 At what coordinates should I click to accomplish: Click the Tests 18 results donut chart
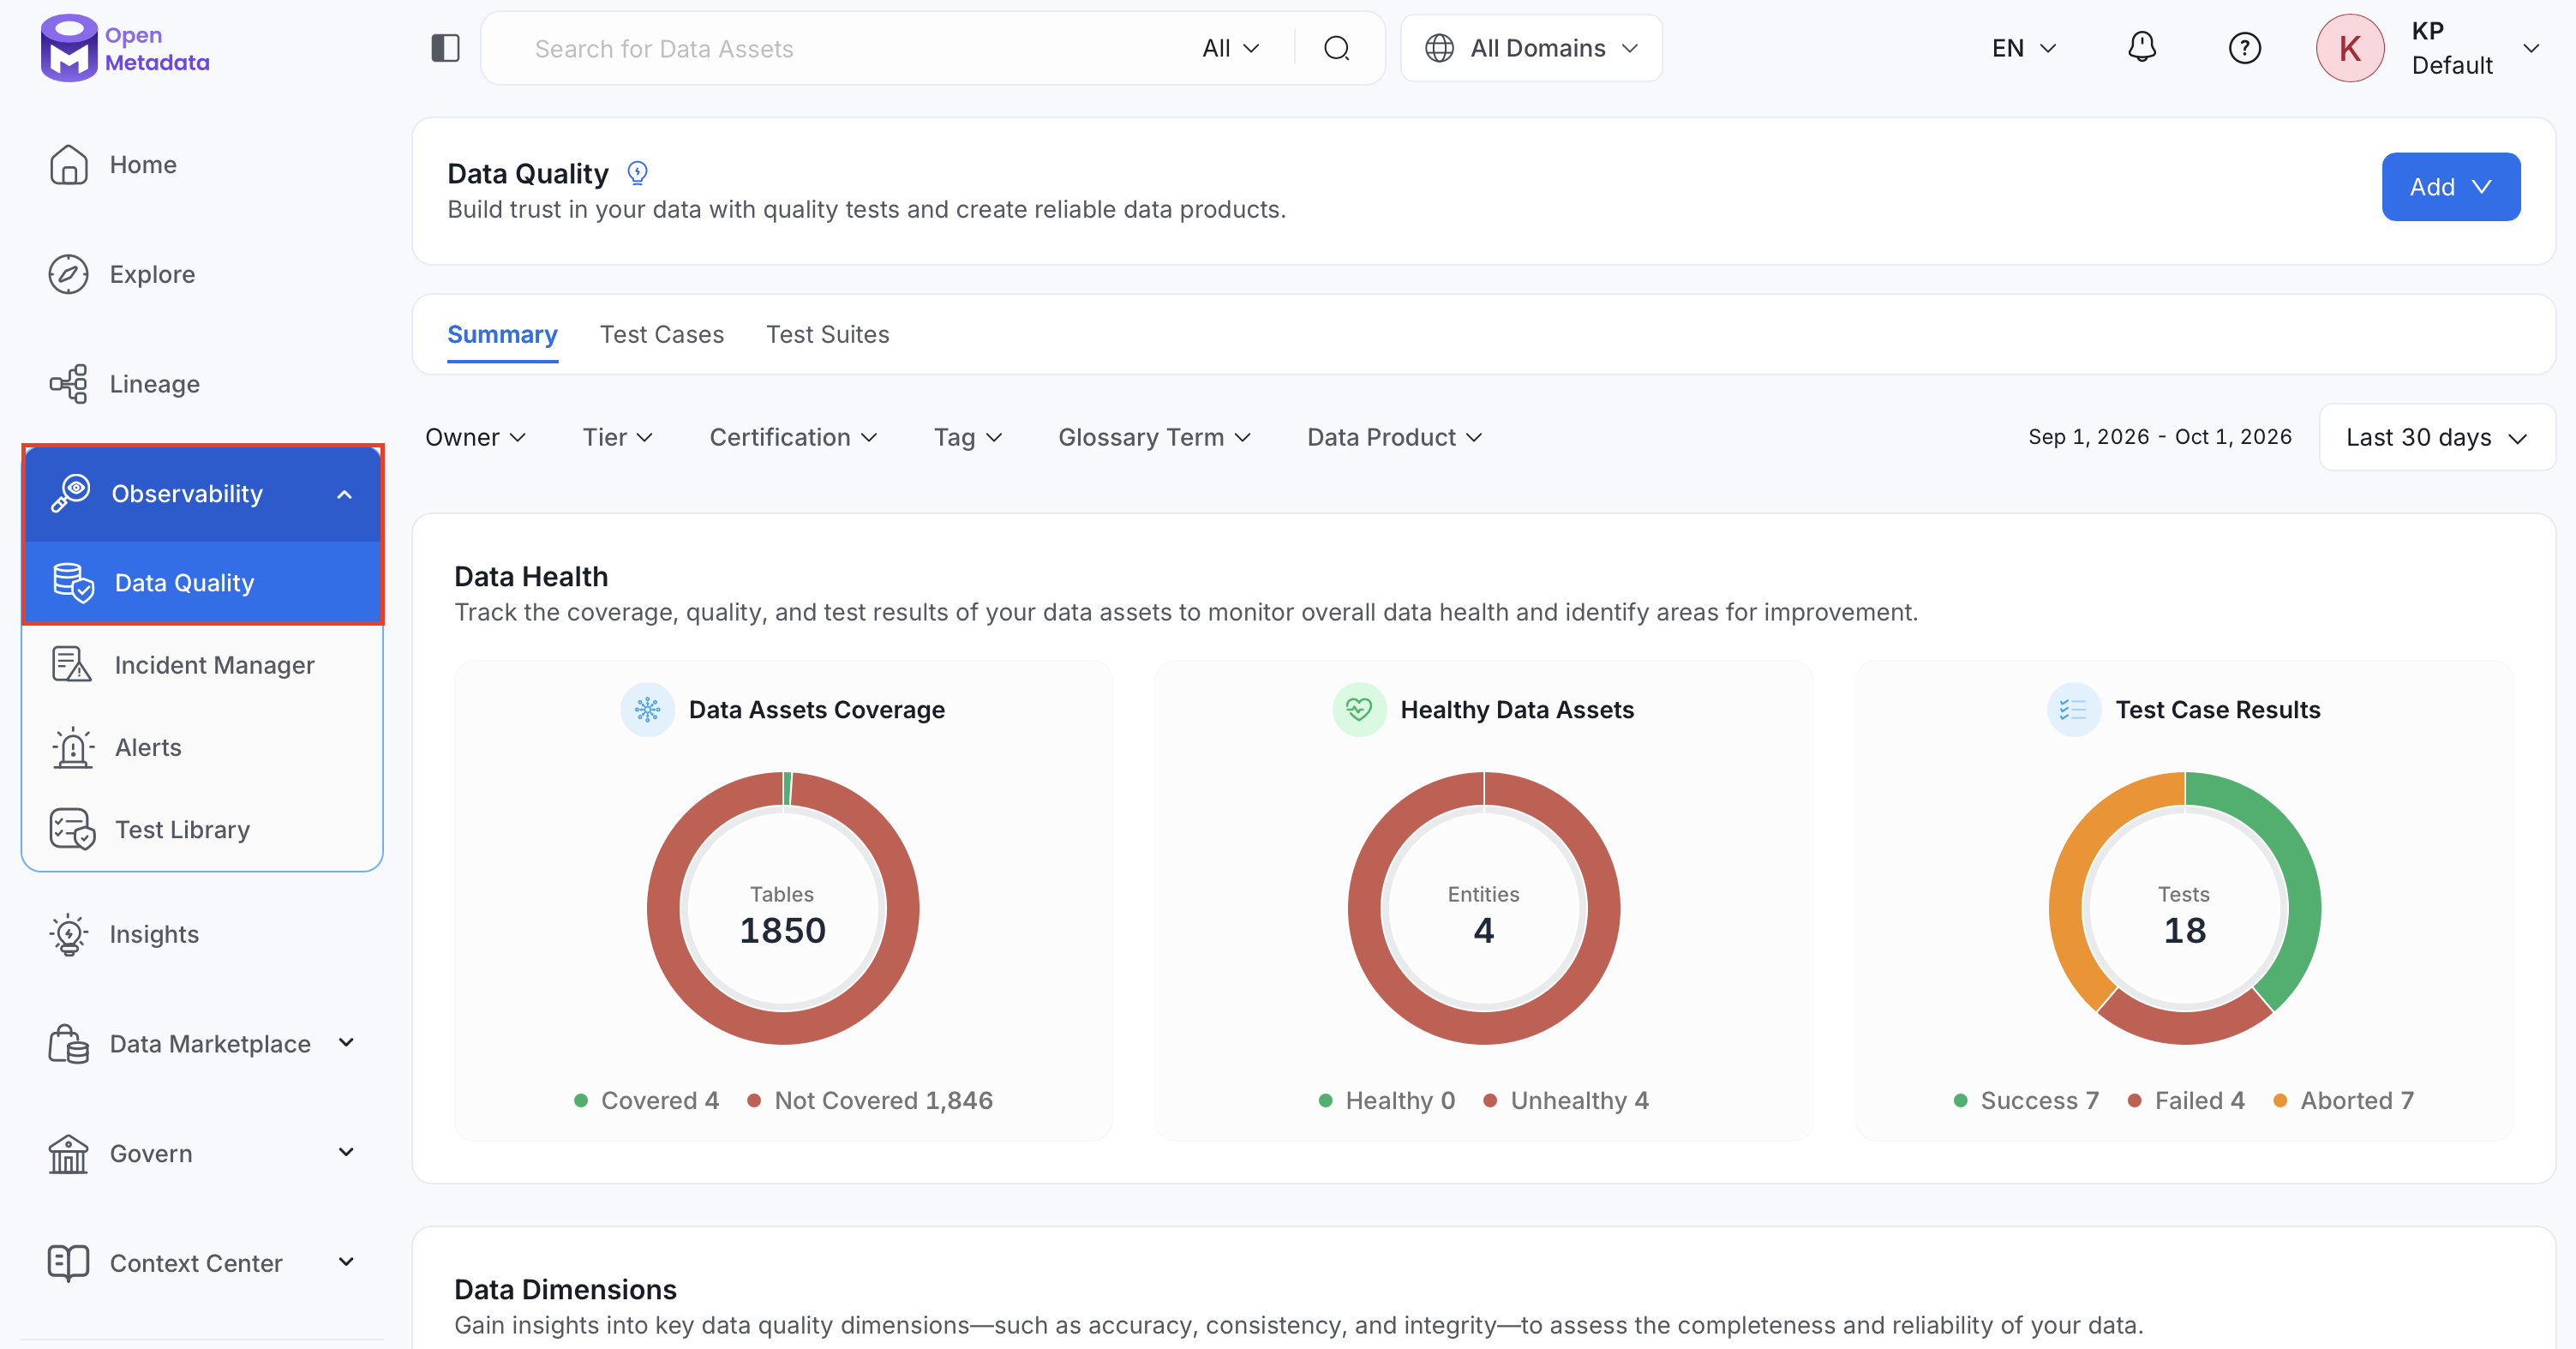click(2184, 908)
